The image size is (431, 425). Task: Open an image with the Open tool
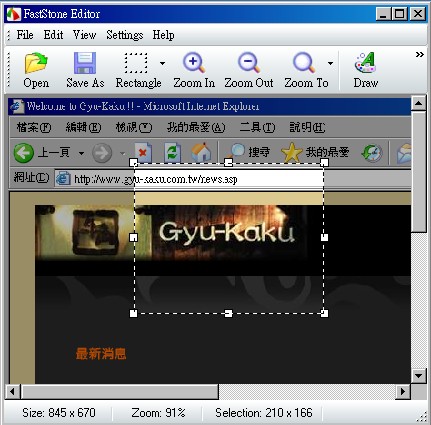[36, 70]
